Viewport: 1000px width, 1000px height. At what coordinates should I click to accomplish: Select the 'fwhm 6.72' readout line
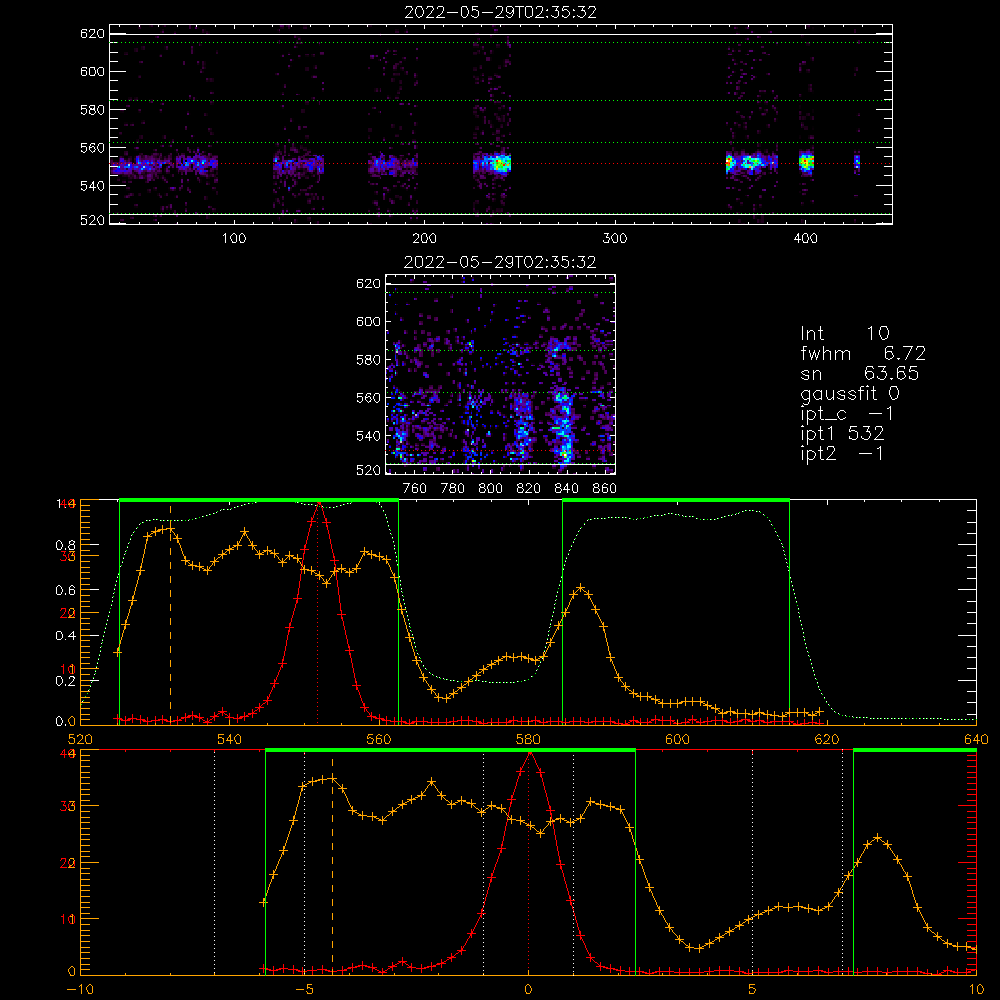863,353
